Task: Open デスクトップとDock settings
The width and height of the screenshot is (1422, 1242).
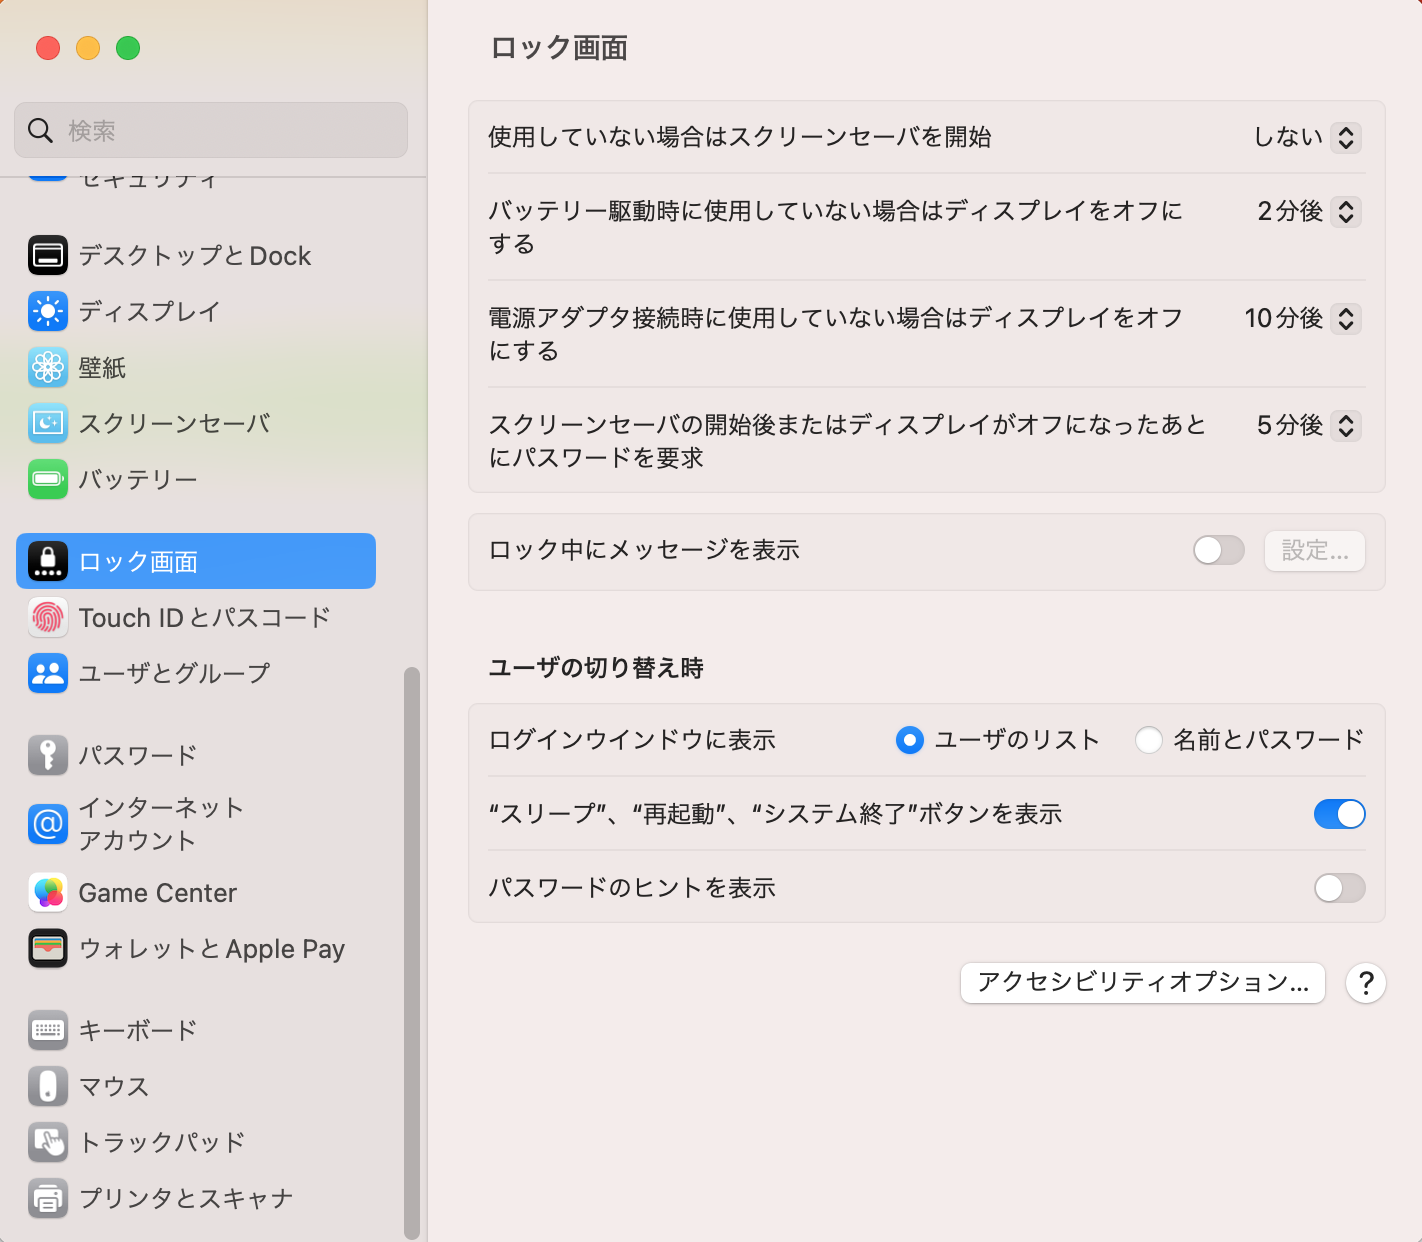Action: click(47, 255)
